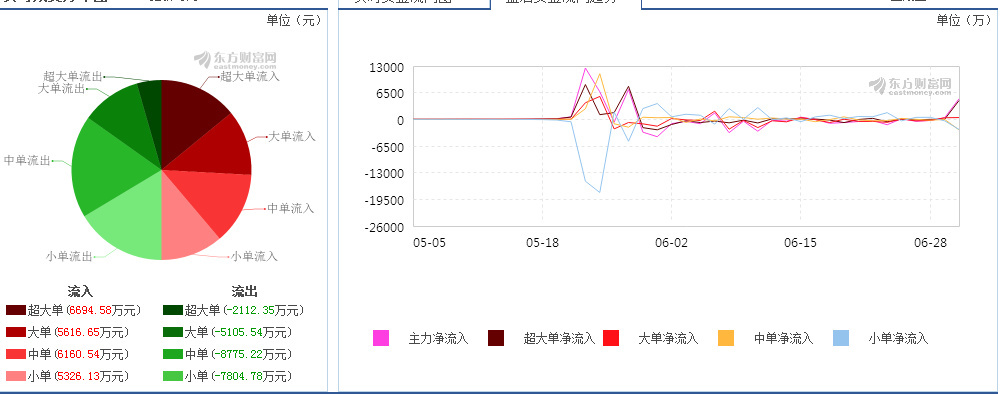
Task: Click the pink 小单 inflow swatch
Action: point(16,376)
